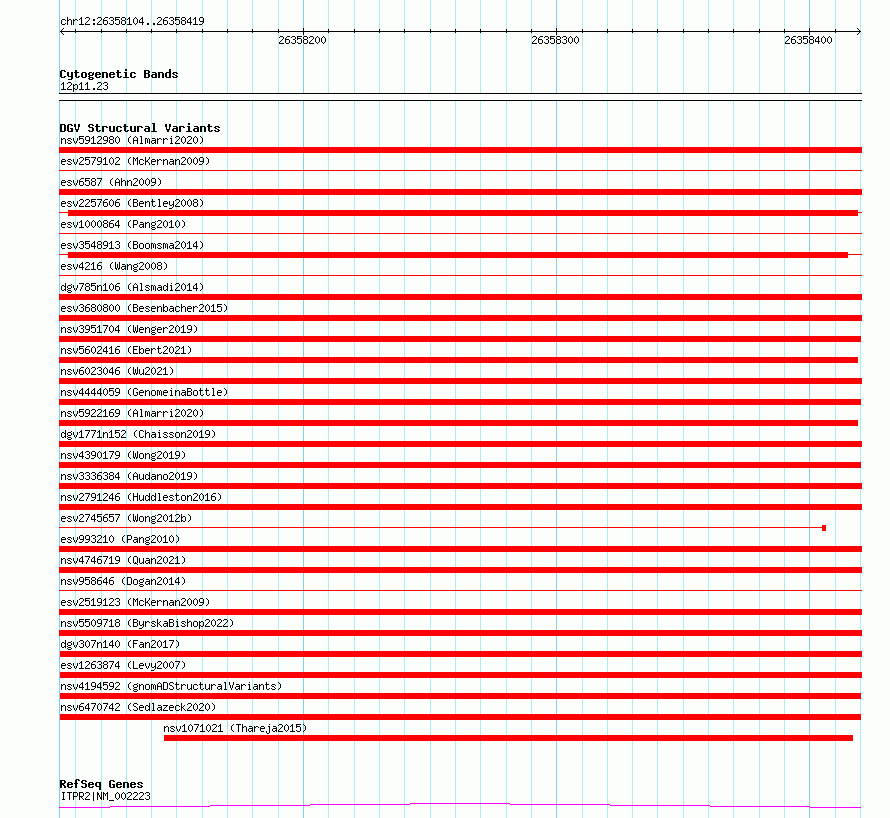Open gene ITPR2|NM_002223 label
890x818 pixels.
pyautogui.click(x=105, y=796)
